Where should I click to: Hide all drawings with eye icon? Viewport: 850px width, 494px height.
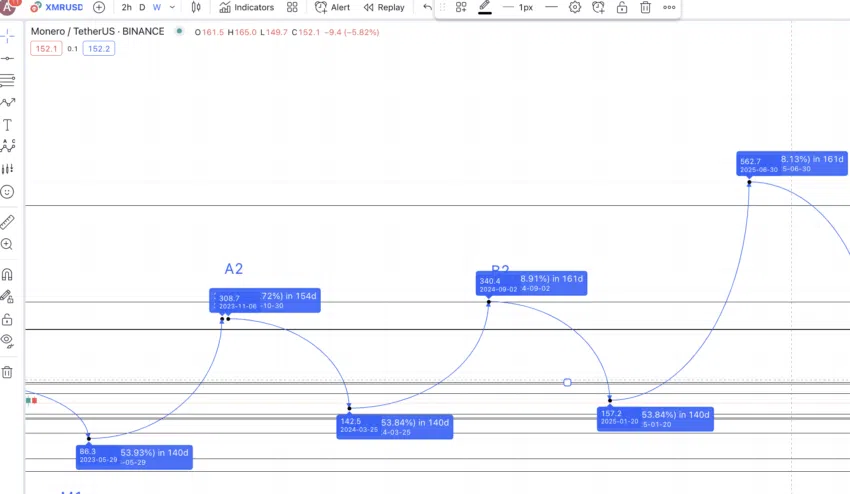pyautogui.click(x=8, y=340)
